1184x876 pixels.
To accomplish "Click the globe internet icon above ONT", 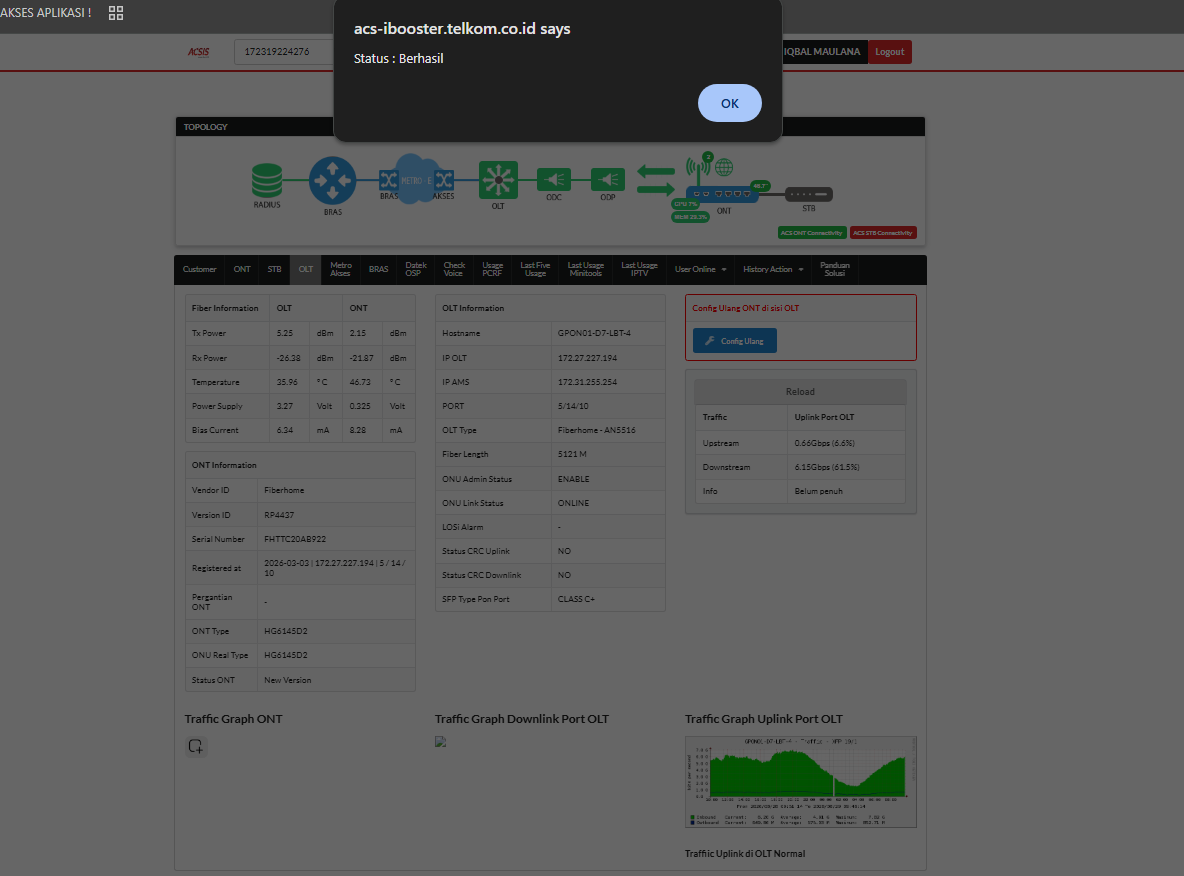I will 724,167.
